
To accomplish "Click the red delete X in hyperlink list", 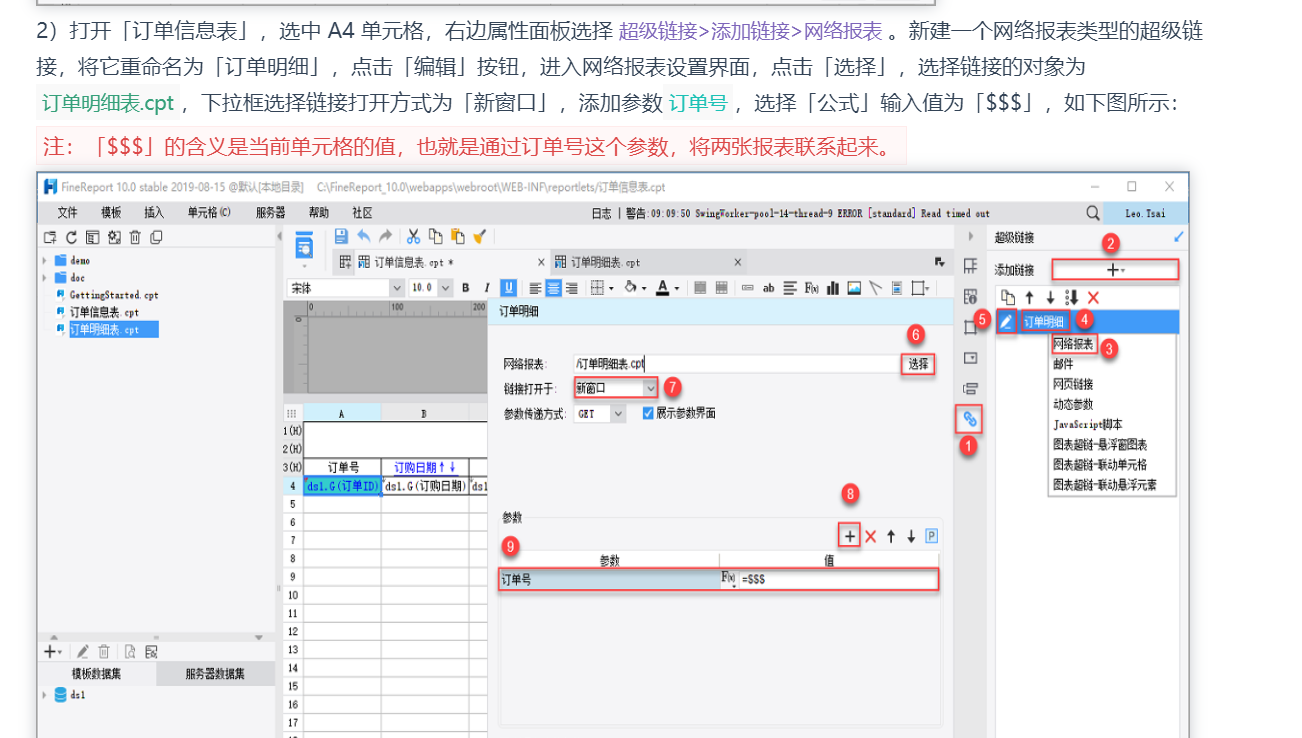I will (1093, 297).
